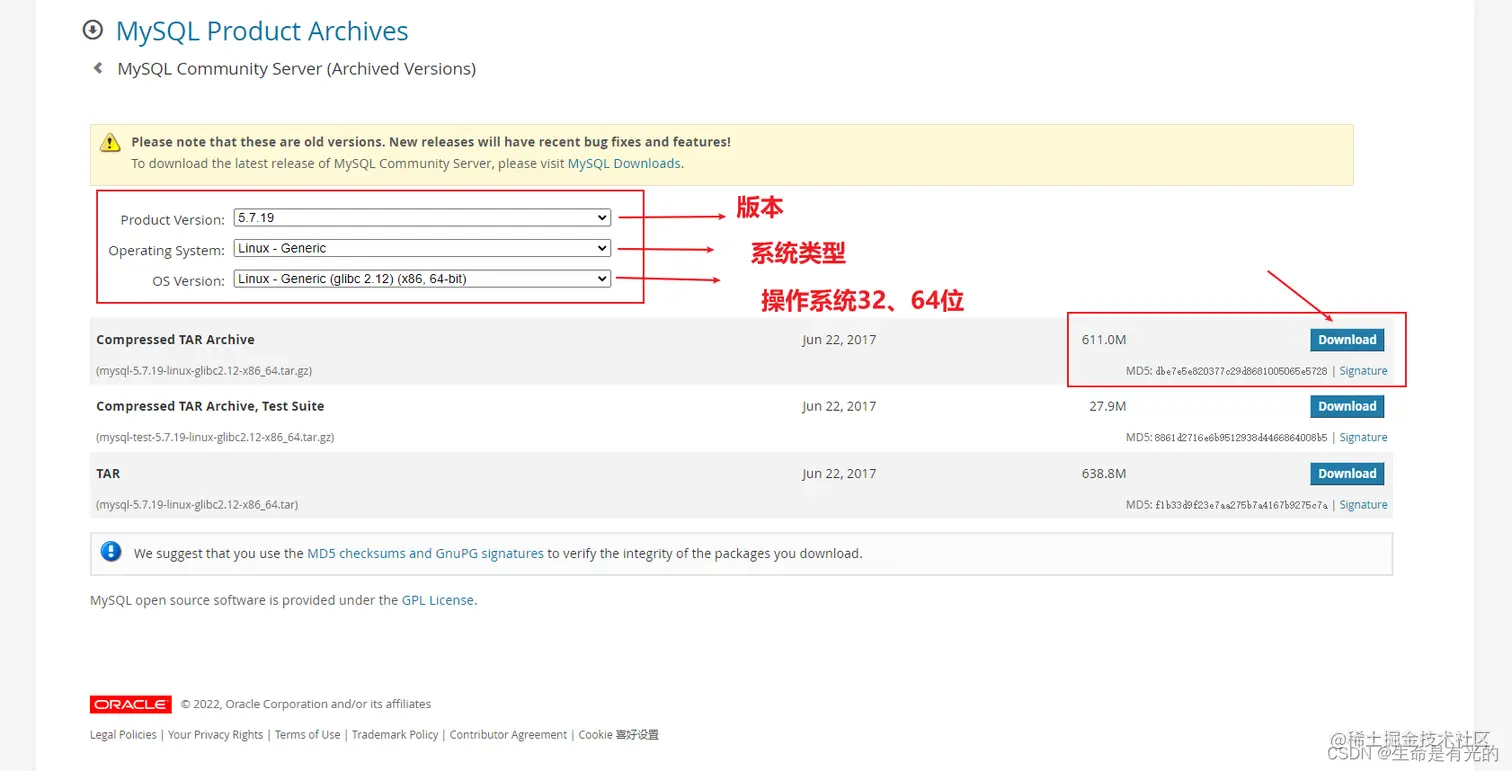Download the Compressed TAR Archive 611.0M

pos(1347,340)
